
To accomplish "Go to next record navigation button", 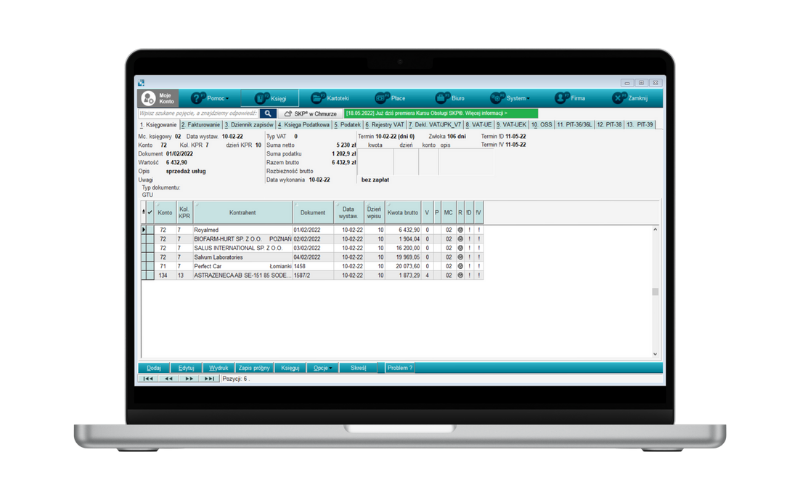I will [189, 379].
